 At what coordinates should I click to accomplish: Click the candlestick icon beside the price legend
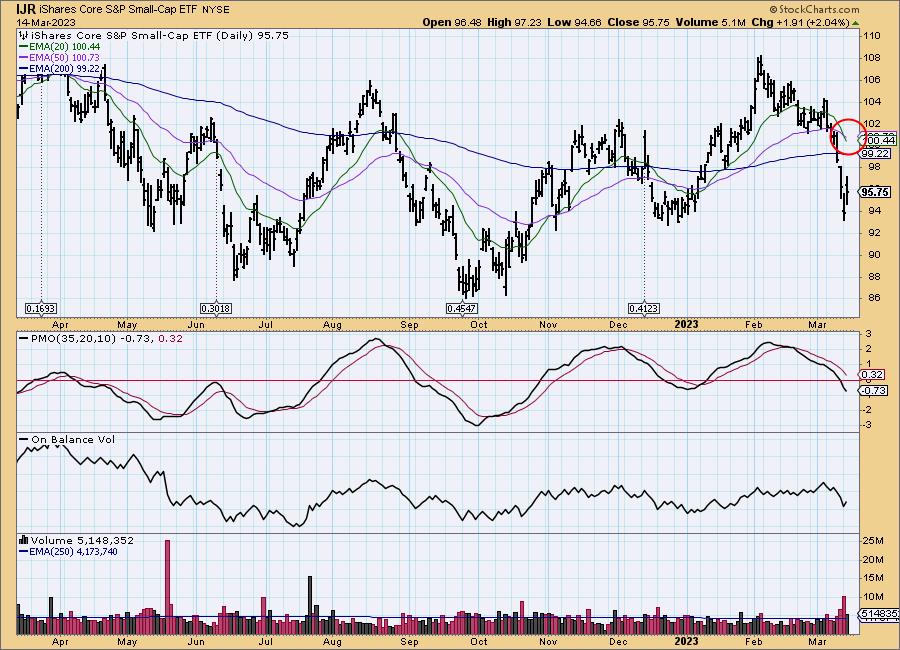[x=22, y=36]
